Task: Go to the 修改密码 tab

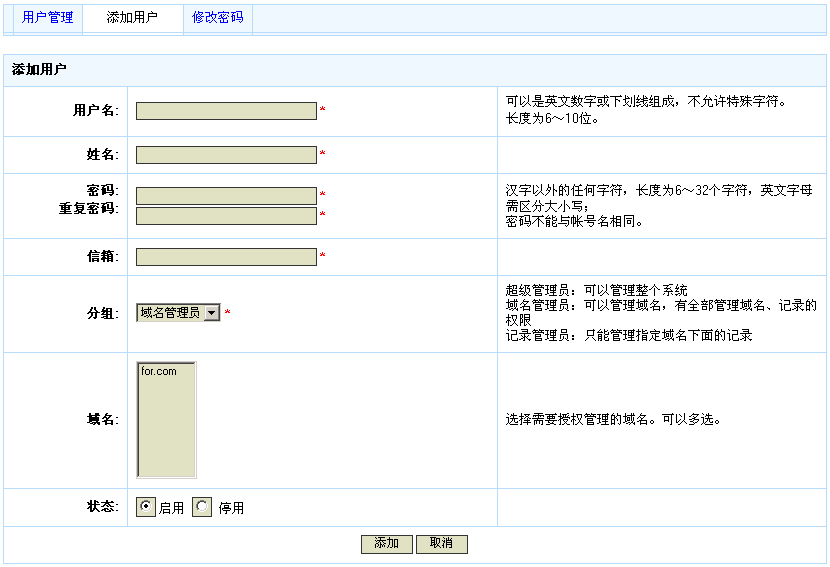Action: (x=217, y=18)
